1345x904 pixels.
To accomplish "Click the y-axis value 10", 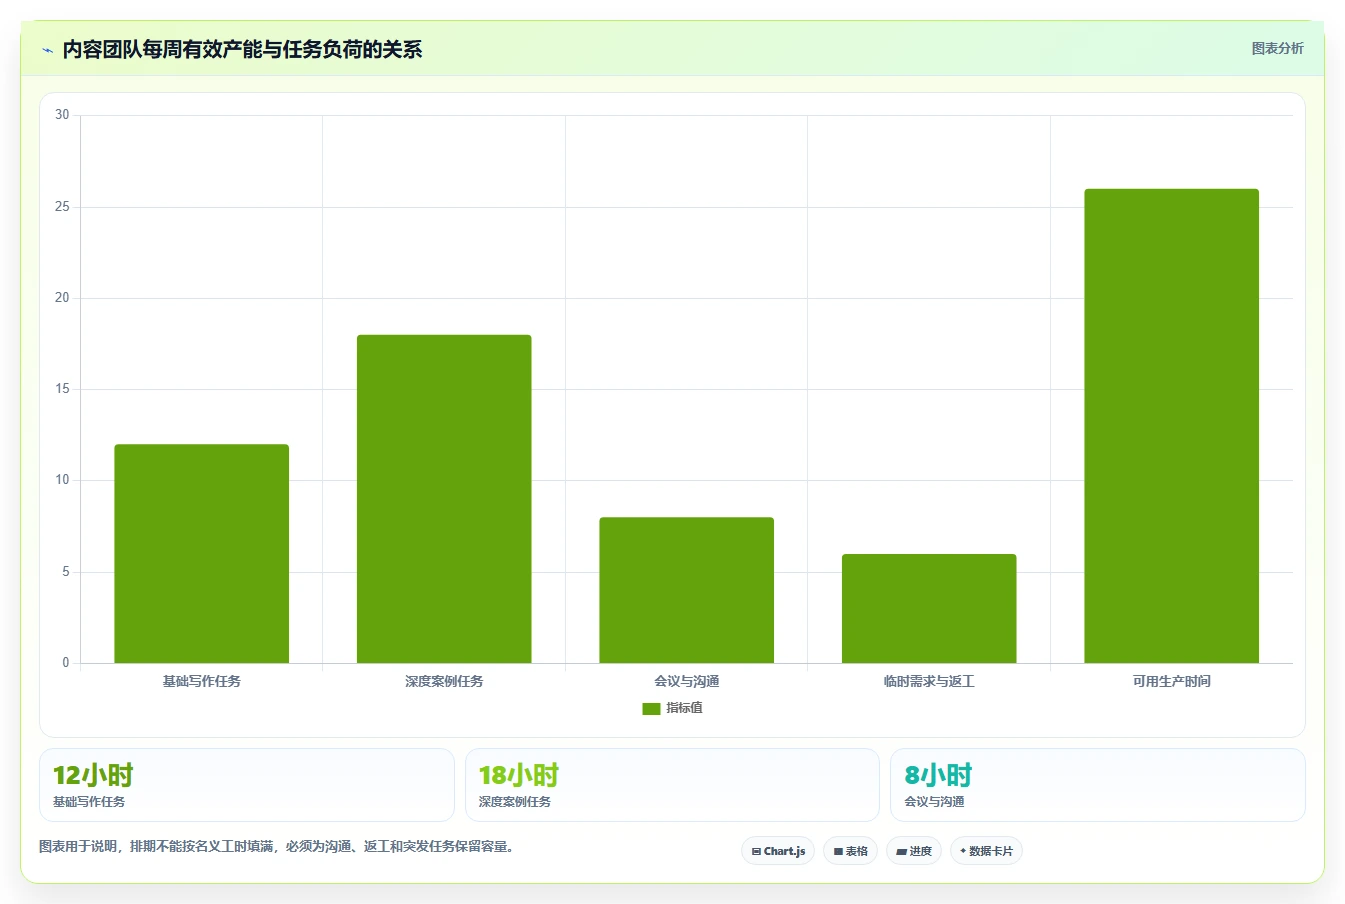I will click(x=62, y=480).
